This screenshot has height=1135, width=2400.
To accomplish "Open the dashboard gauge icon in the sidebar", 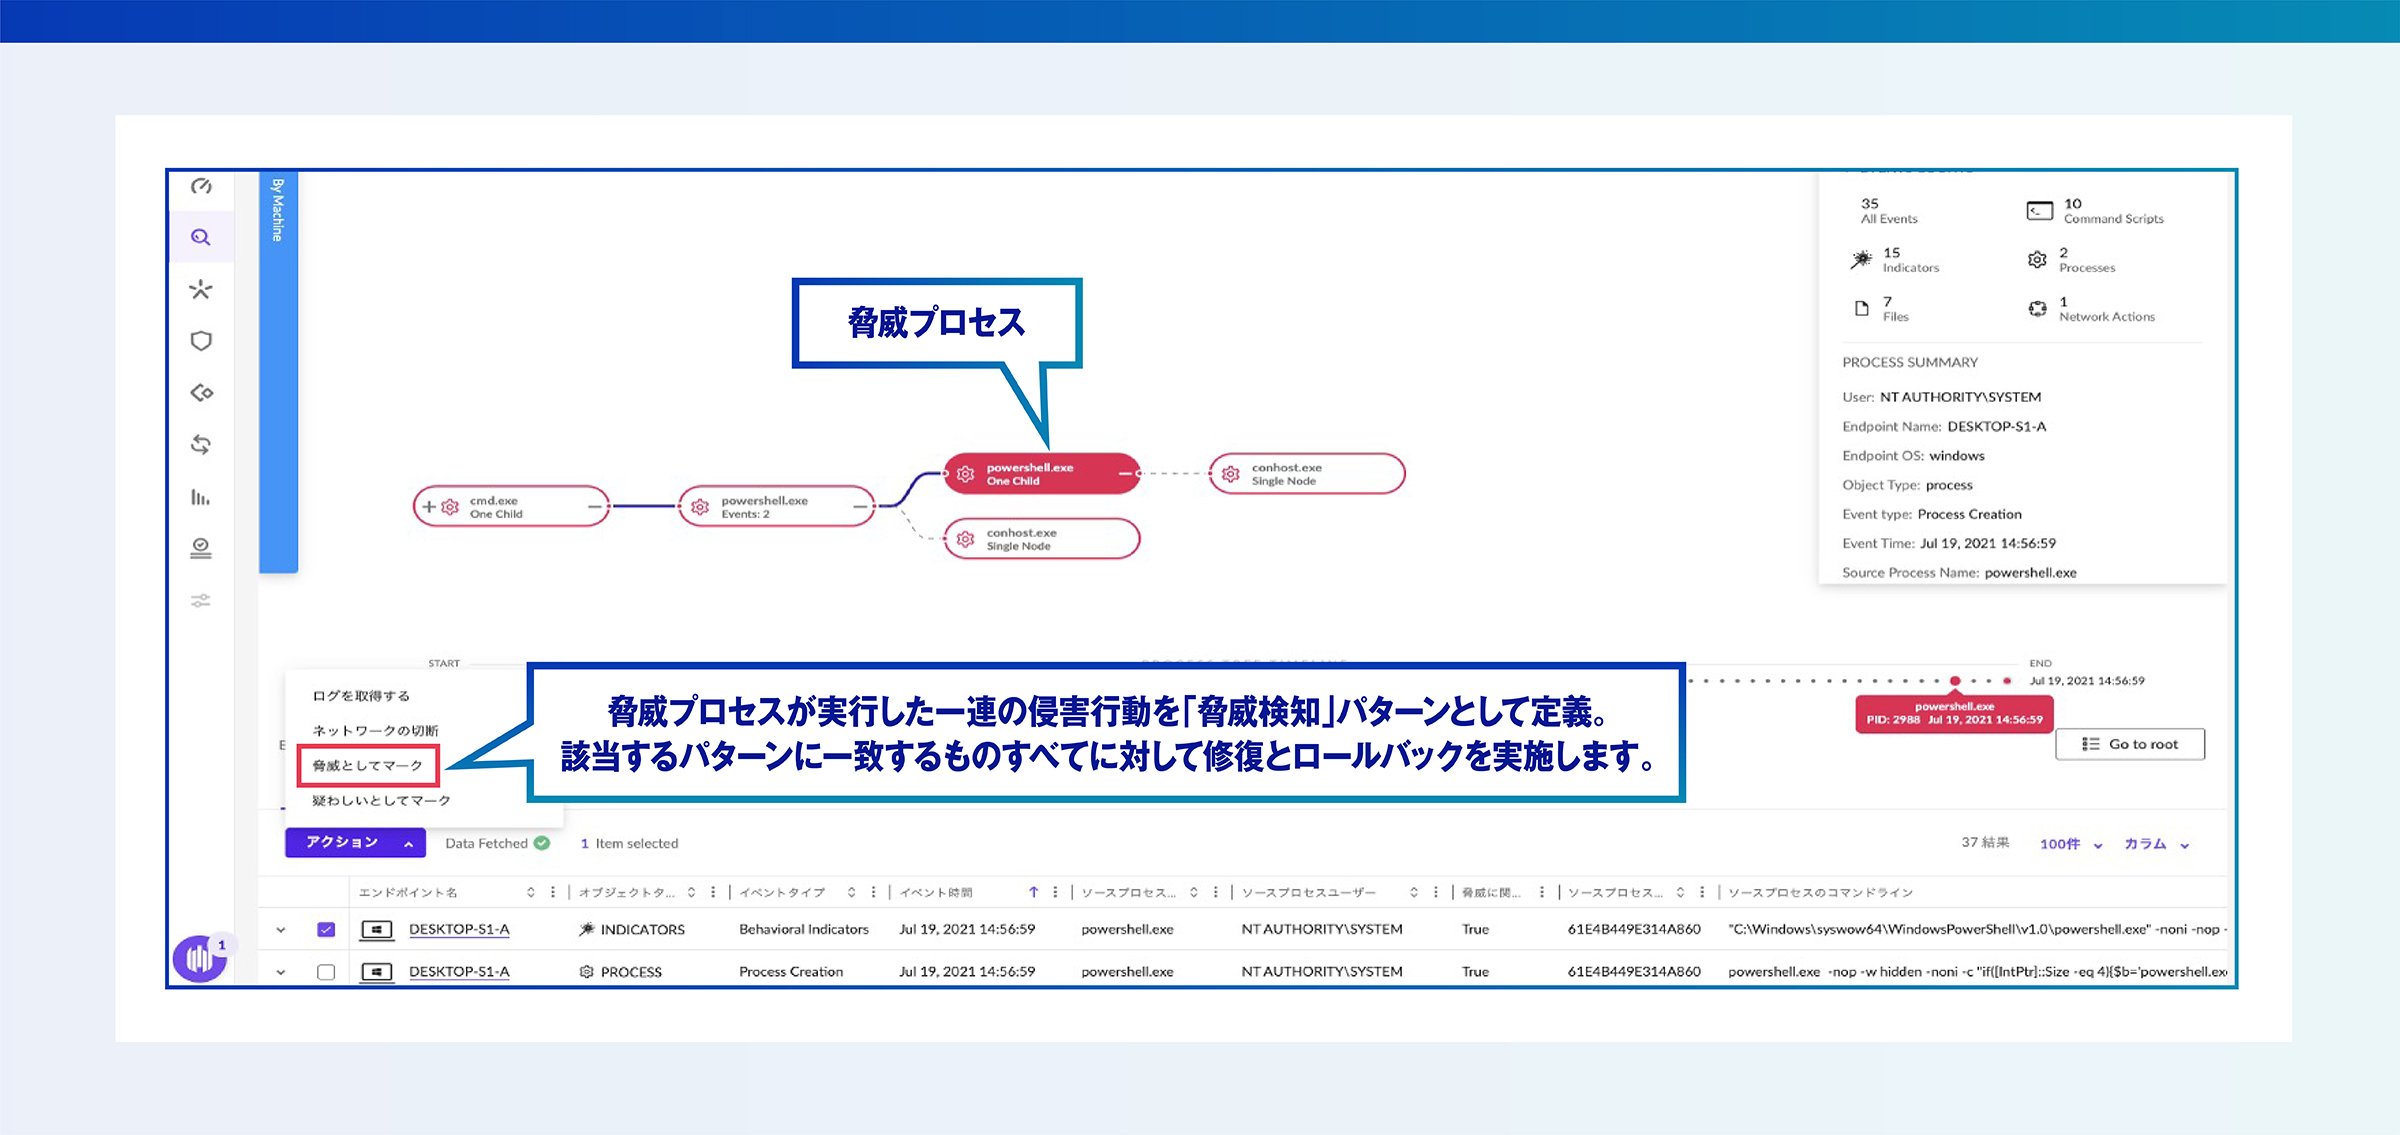I will 201,186.
